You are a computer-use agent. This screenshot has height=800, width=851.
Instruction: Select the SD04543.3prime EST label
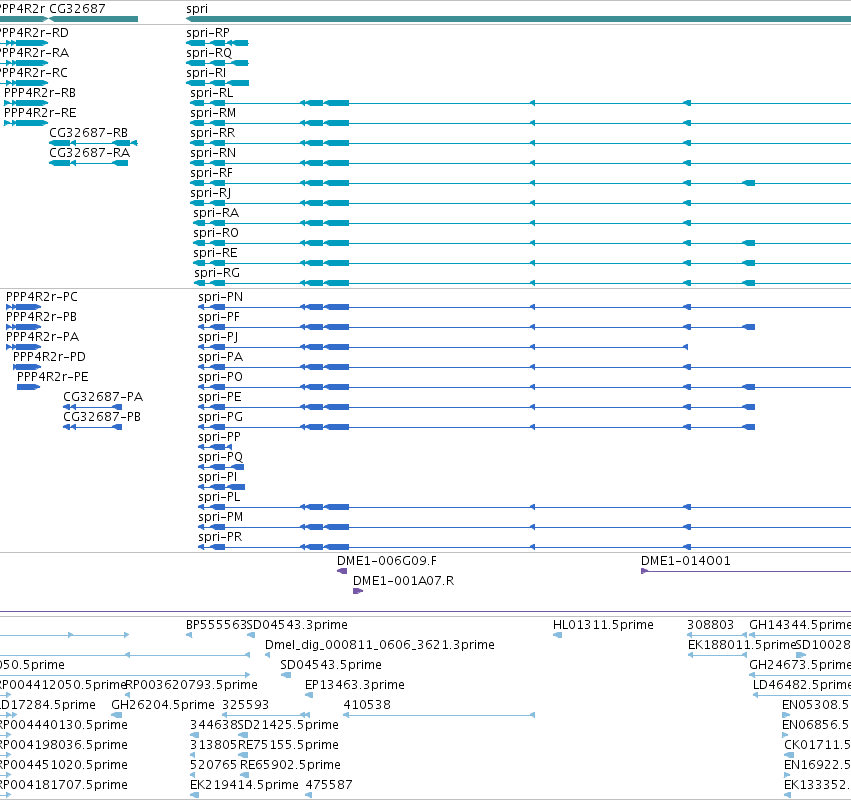[x=297, y=625]
